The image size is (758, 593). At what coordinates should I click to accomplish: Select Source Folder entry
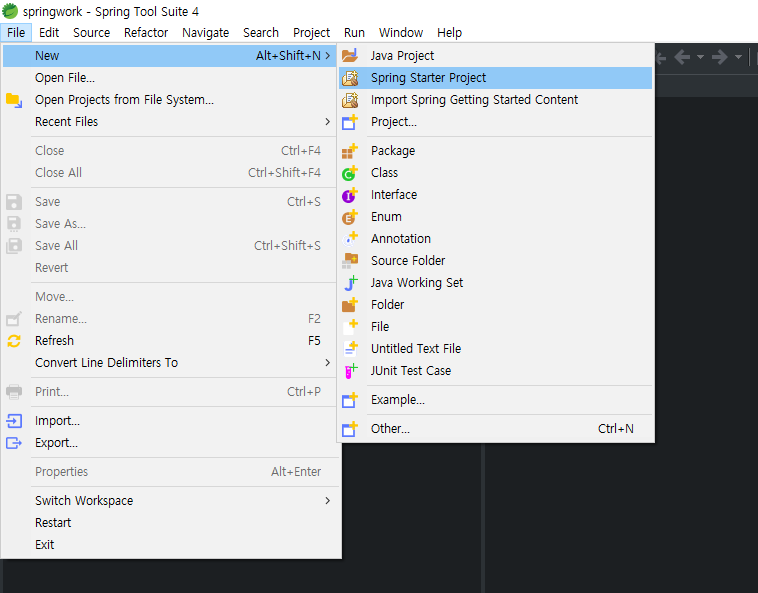click(x=496, y=261)
